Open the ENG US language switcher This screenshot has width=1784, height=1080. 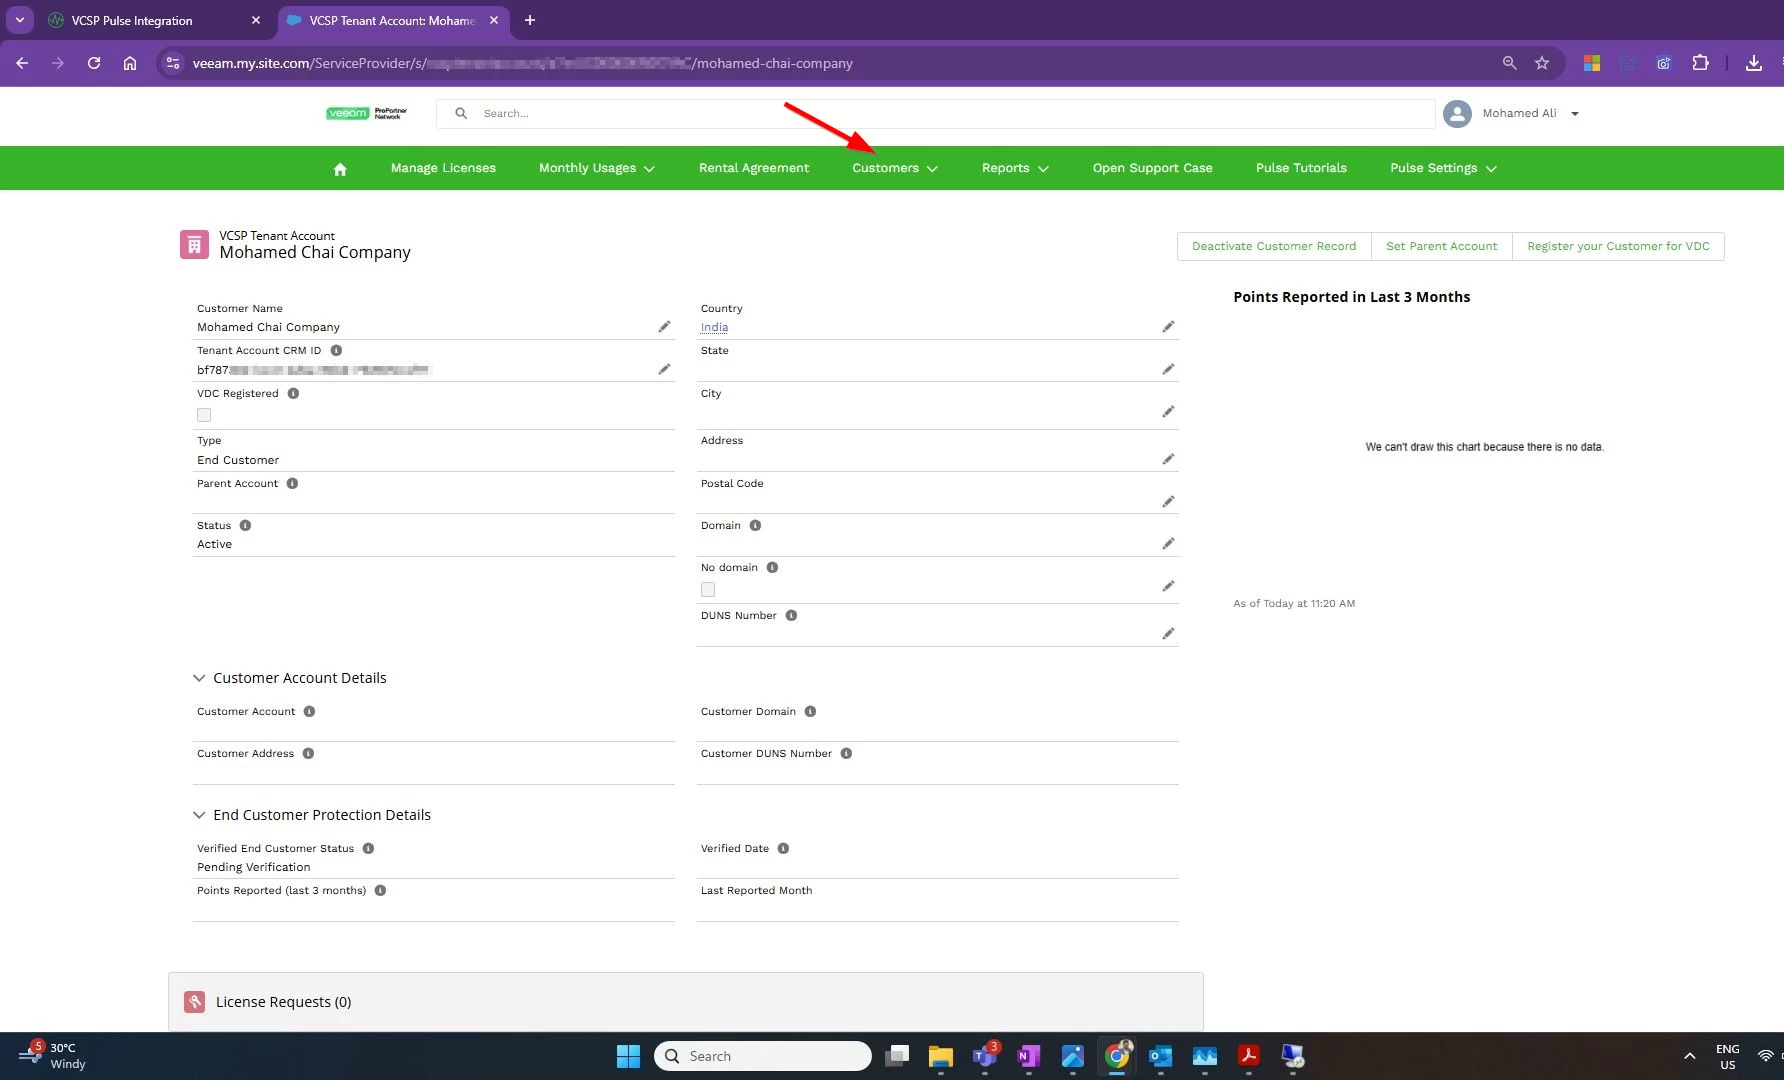click(1727, 1056)
